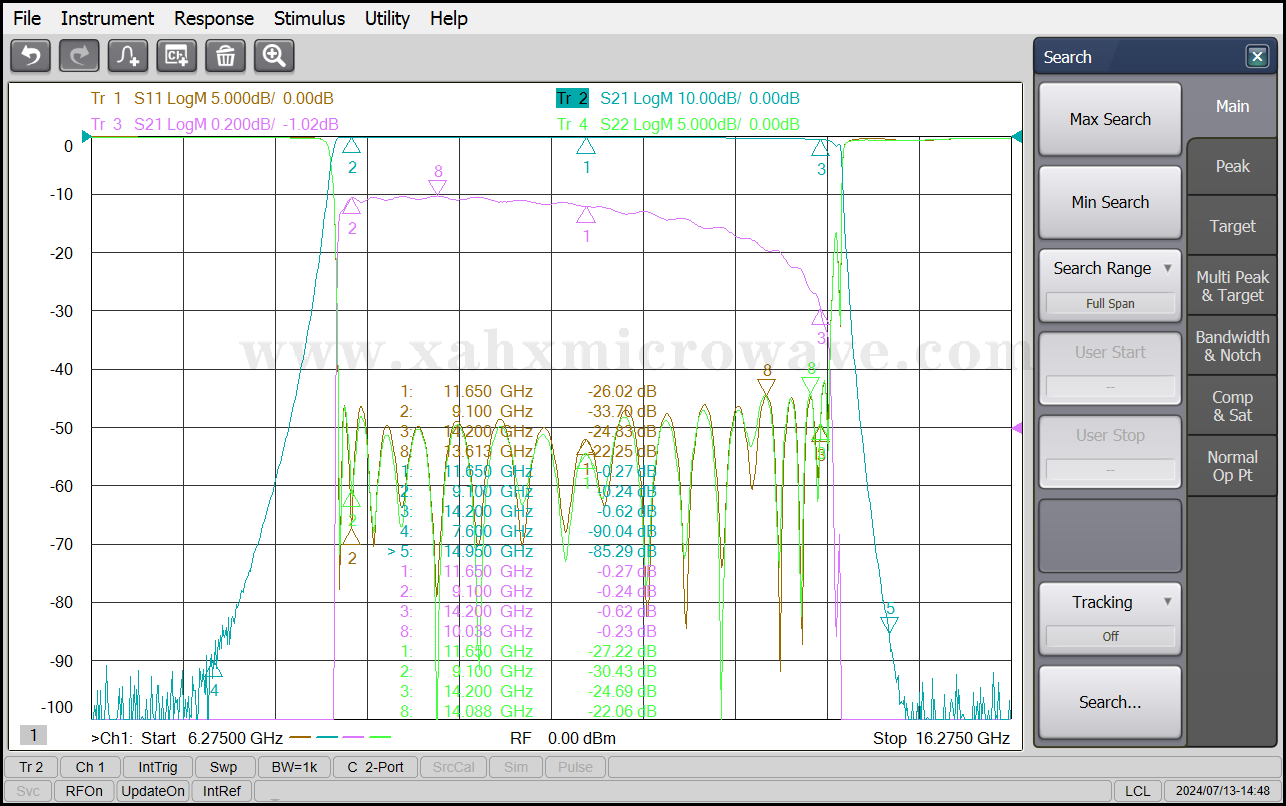Click the Tr 2 status bar button
The height and width of the screenshot is (806, 1286).
[31, 767]
